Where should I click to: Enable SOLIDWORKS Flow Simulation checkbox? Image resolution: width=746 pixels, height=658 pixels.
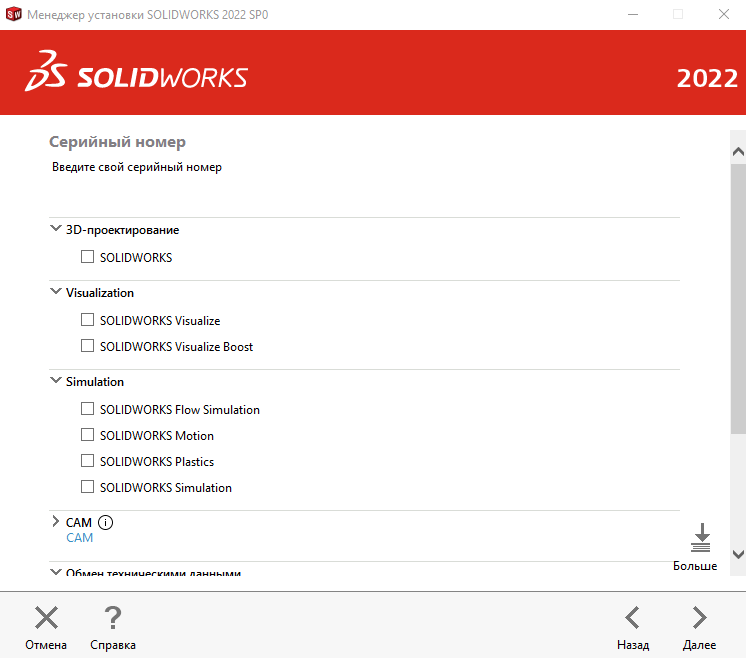(x=88, y=409)
